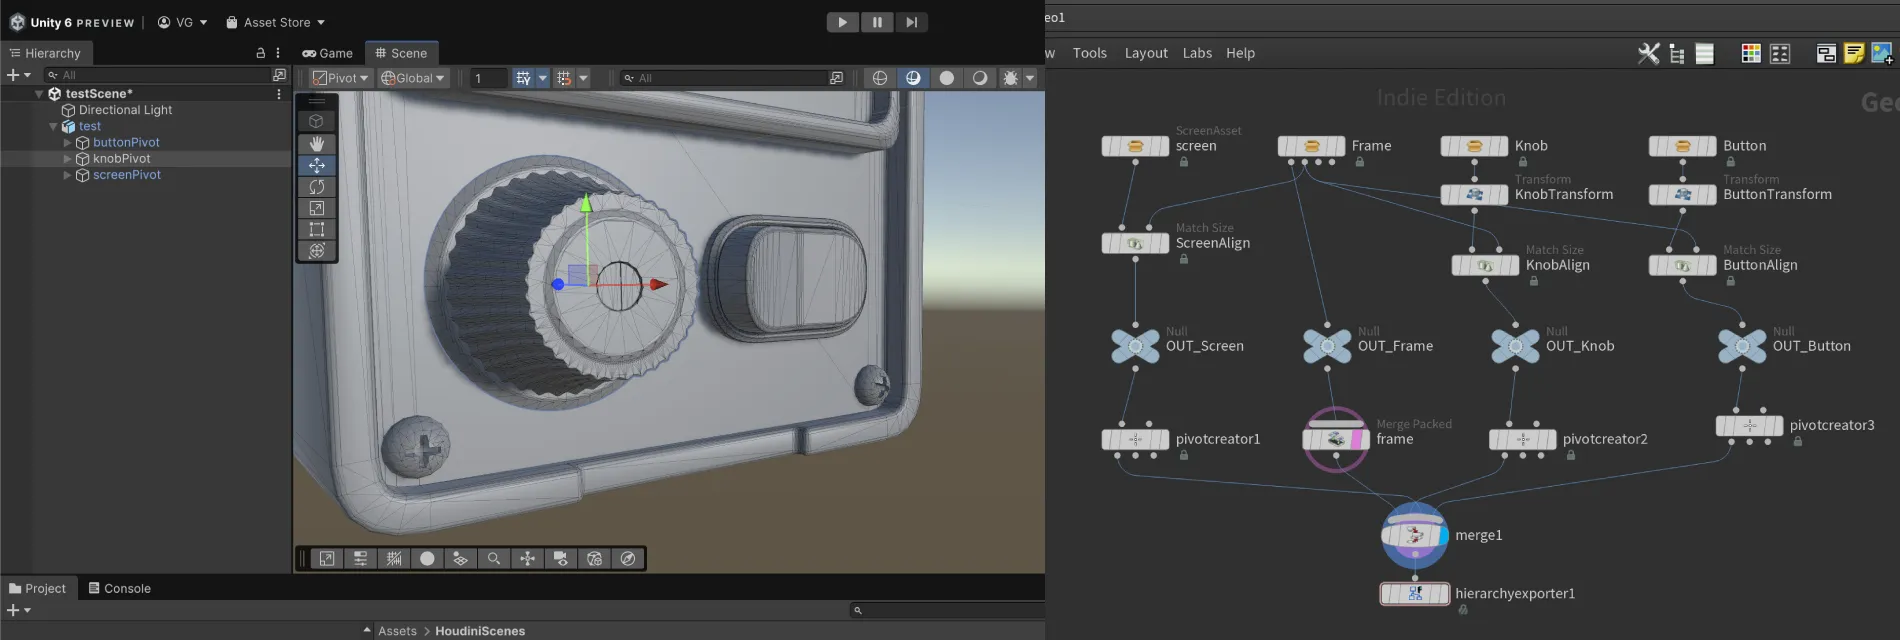Open the Asset Store link
The image size is (1900, 640).
pos(275,22)
